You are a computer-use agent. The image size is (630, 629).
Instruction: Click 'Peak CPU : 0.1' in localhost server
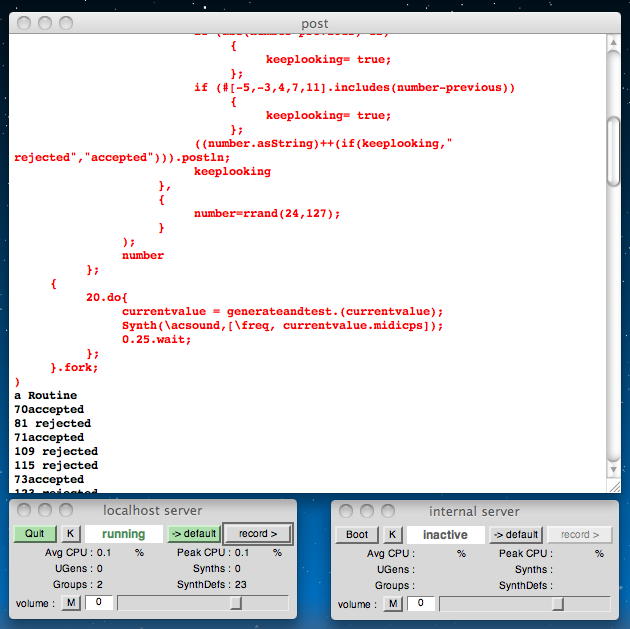[x=213, y=553]
